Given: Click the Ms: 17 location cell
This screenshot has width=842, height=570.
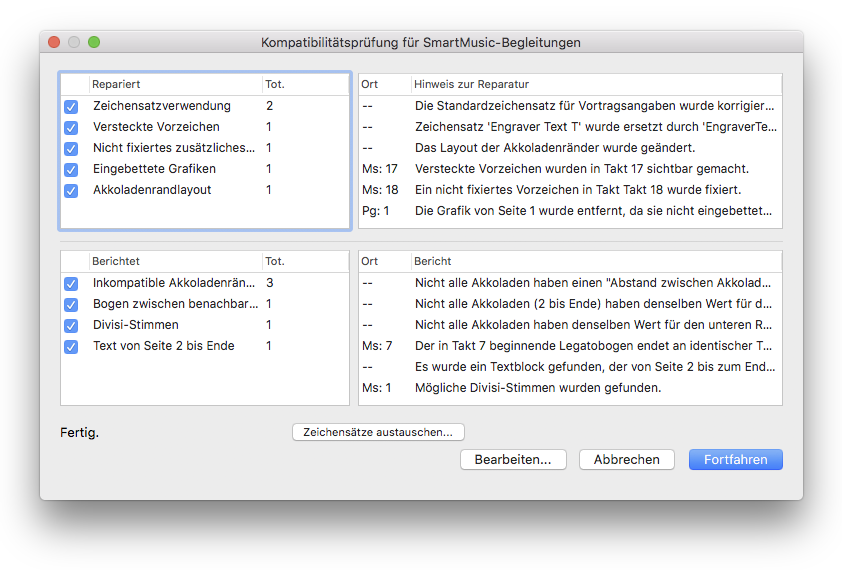Looking at the screenshot, I should (380, 169).
